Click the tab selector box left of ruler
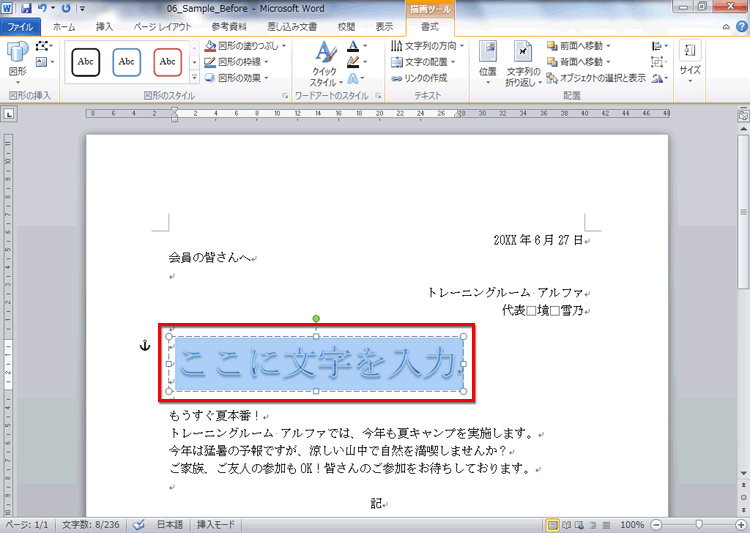Image resolution: width=750 pixels, height=533 pixels. [x=10, y=114]
